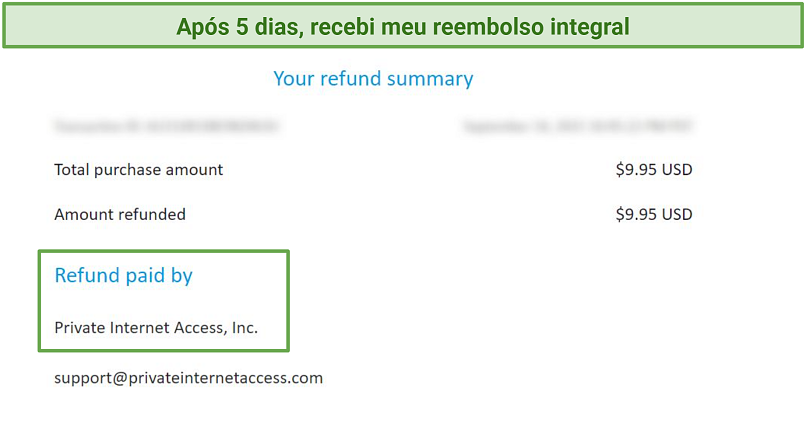The image size is (806, 423).
Task: Click the word "Inc." in the payer name
Action: tap(245, 328)
